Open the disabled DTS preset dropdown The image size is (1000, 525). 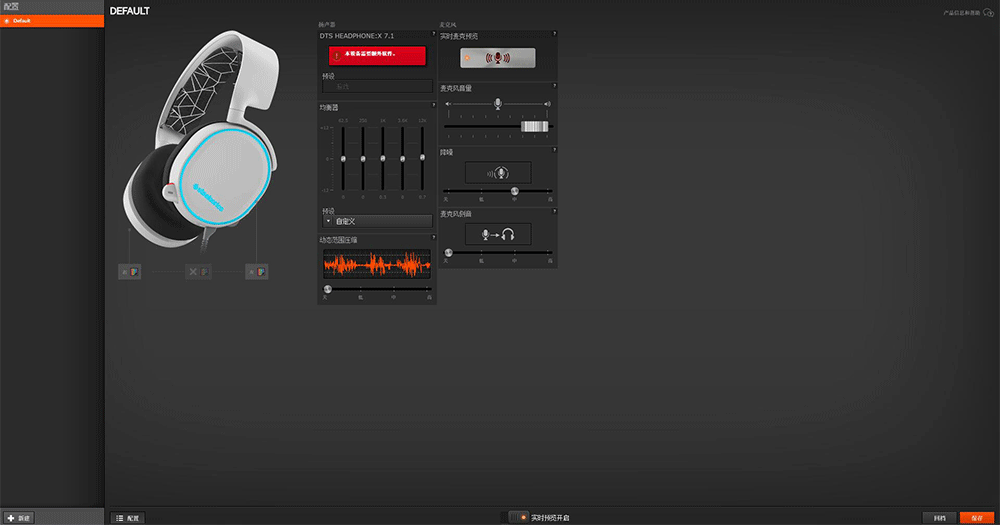[x=377, y=86]
